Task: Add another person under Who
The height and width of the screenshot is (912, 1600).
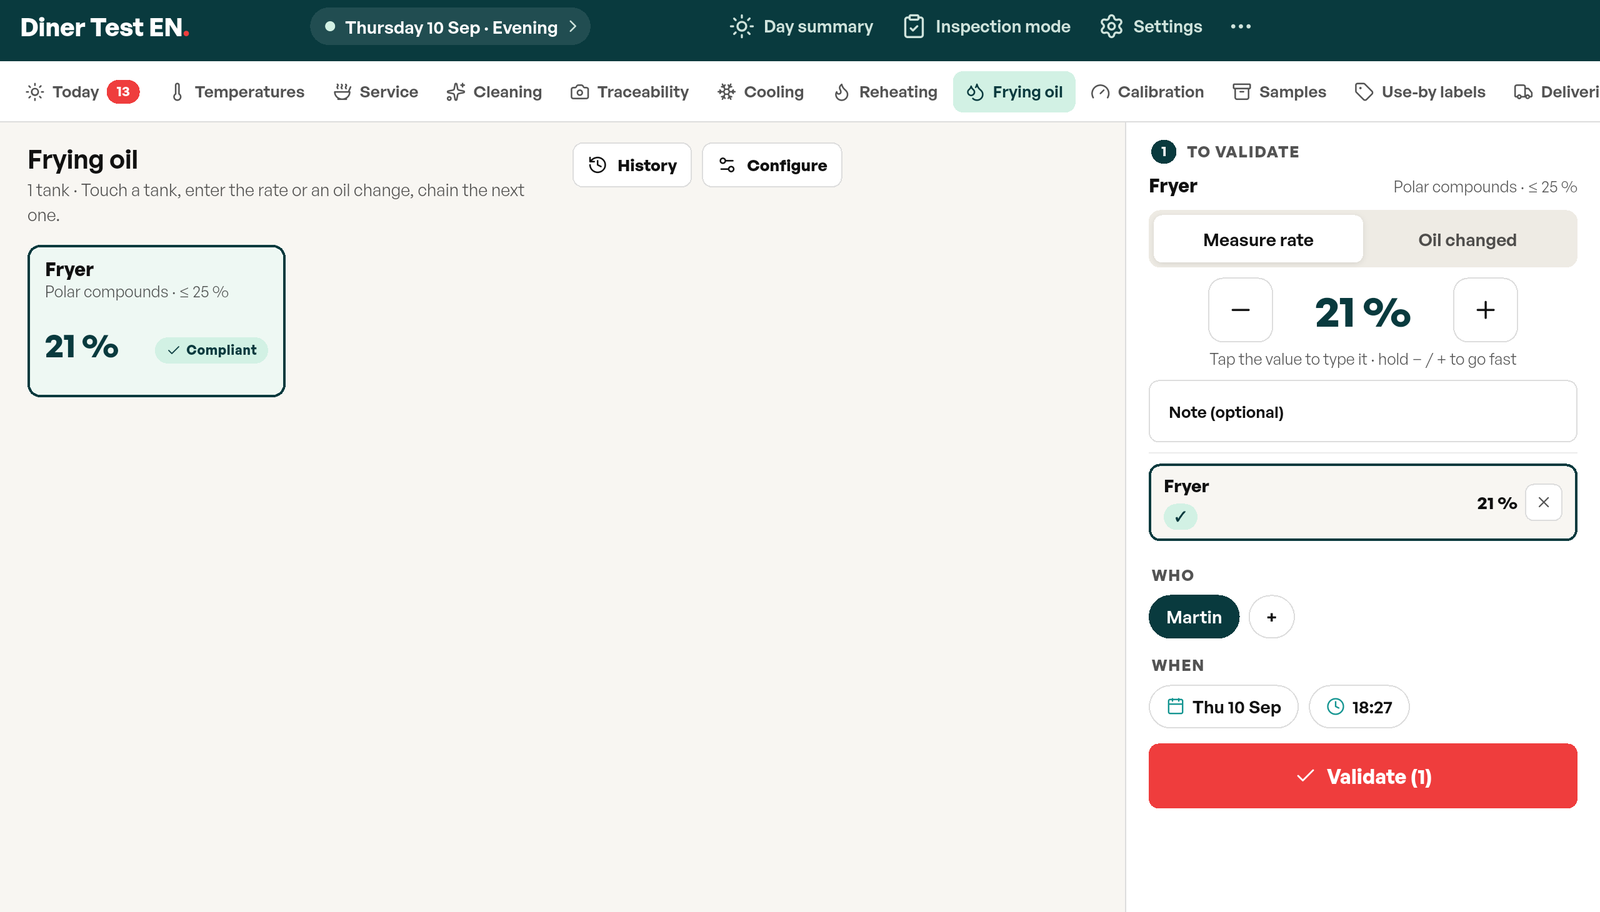Action: [1272, 617]
